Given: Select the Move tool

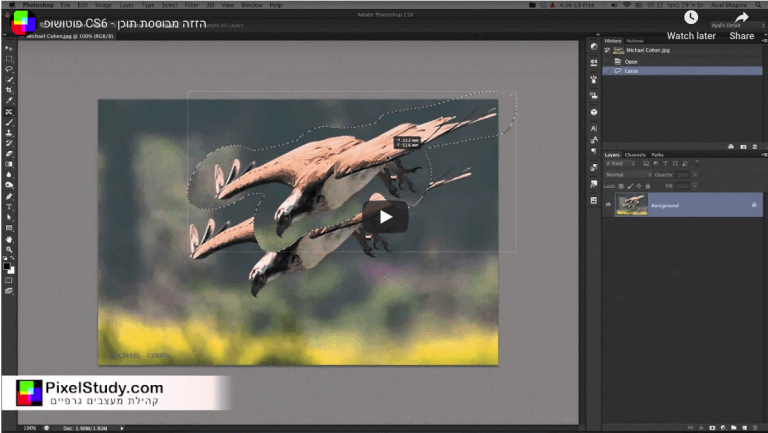Looking at the screenshot, I should point(9,48).
